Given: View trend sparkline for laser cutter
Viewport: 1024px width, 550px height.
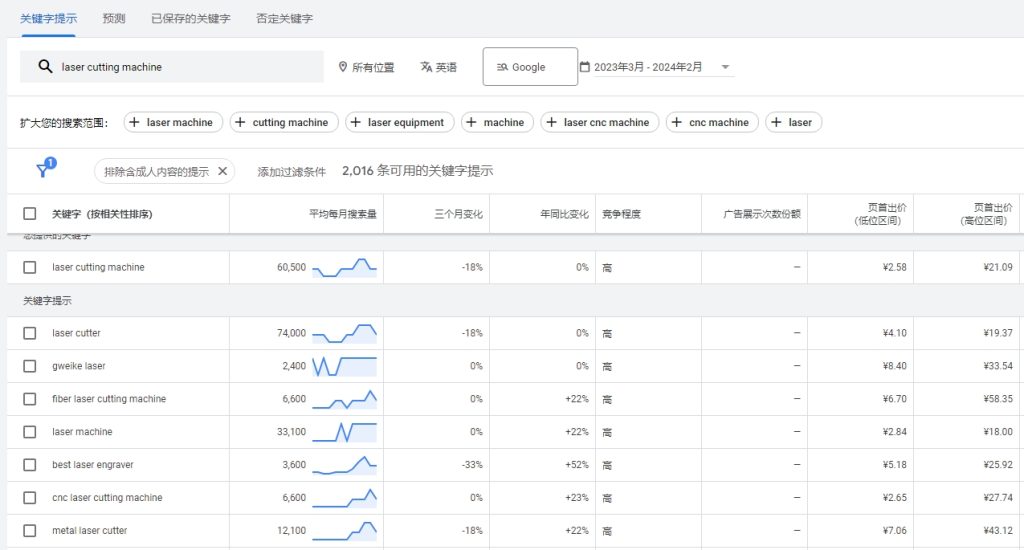Looking at the screenshot, I should (x=344, y=333).
